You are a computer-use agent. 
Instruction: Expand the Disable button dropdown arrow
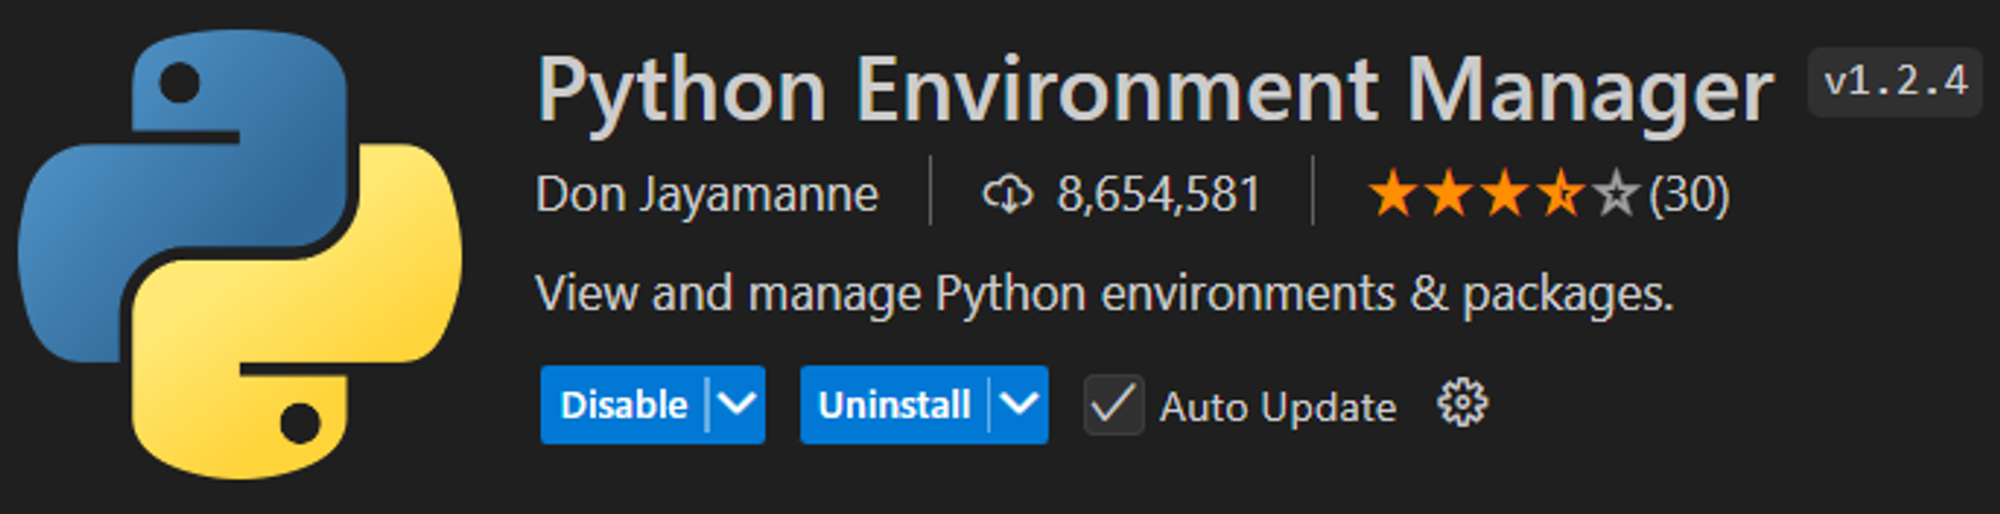(x=737, y=404)
